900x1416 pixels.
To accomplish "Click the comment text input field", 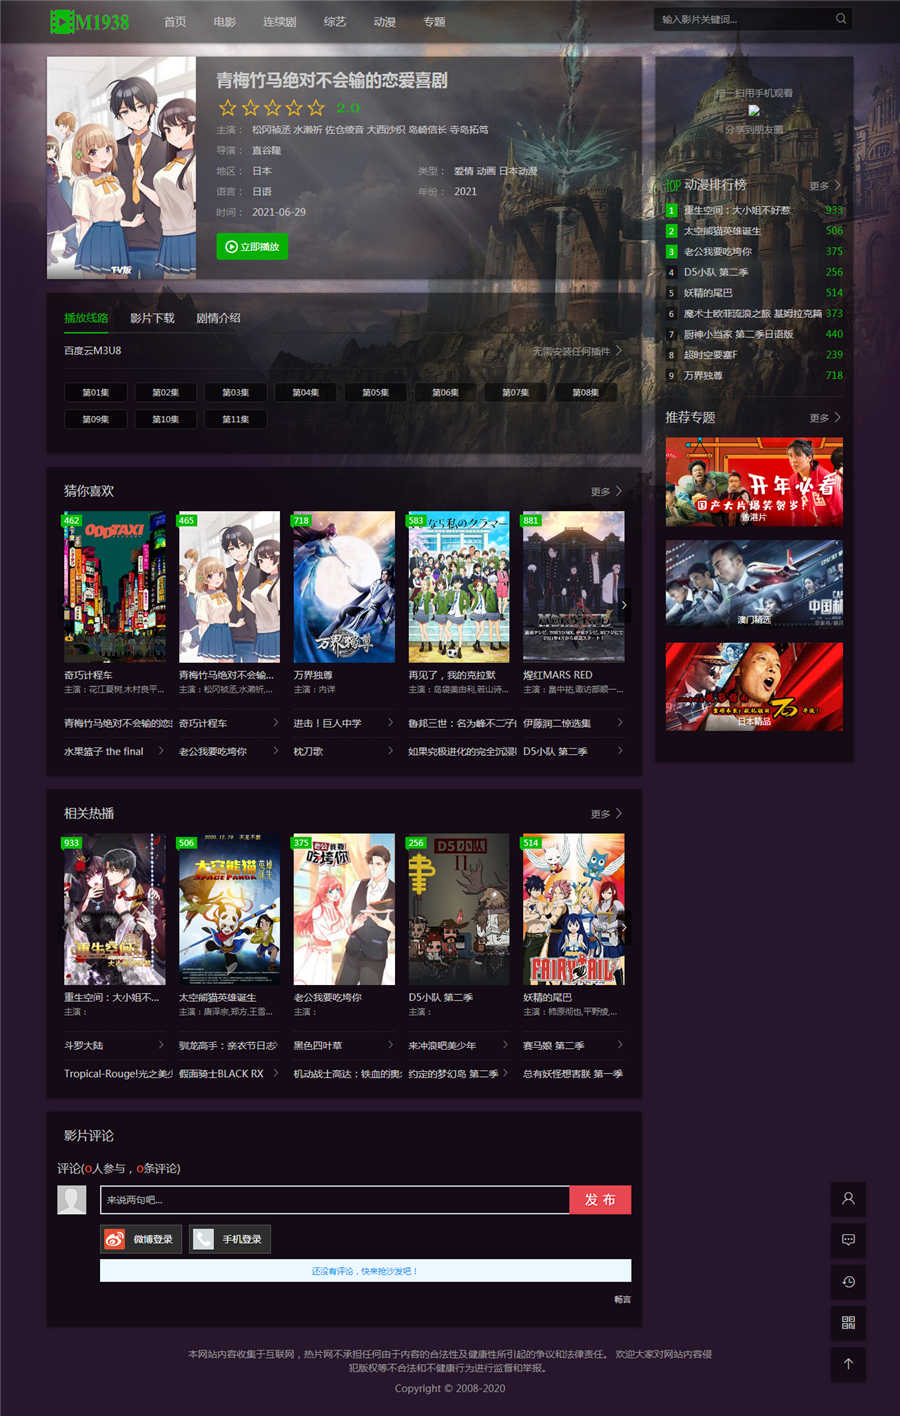I will (334, 1200).
